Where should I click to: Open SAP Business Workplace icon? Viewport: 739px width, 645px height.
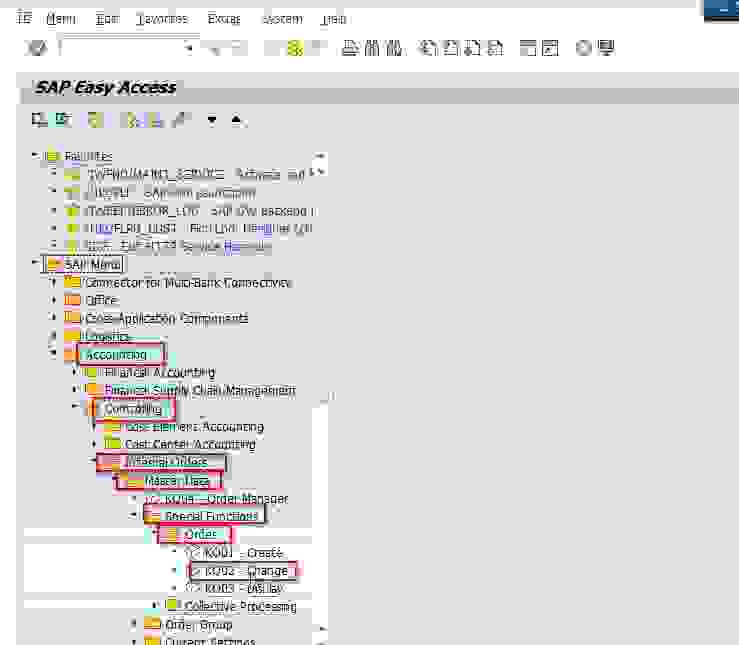[x=95, y=120]
